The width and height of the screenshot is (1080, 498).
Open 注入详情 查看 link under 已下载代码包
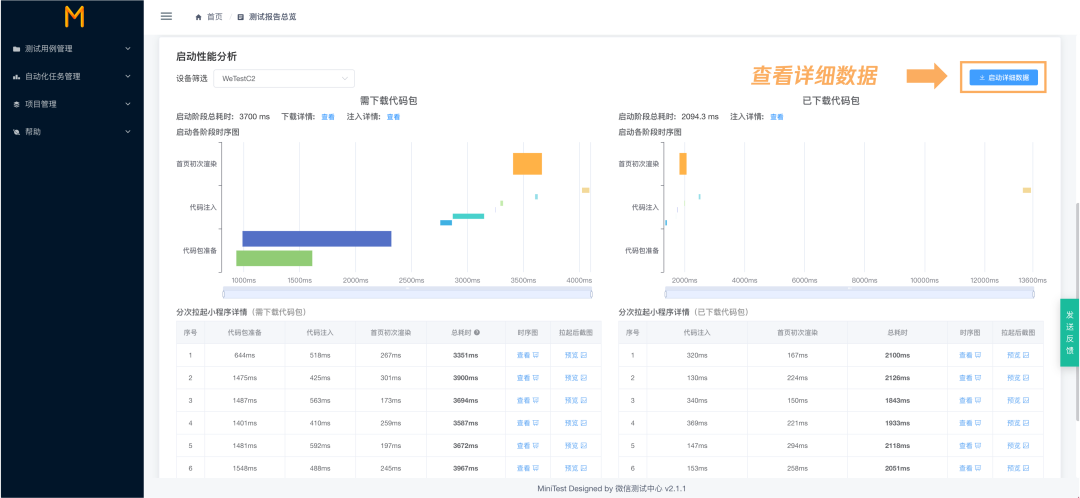[x=776, y=116]
